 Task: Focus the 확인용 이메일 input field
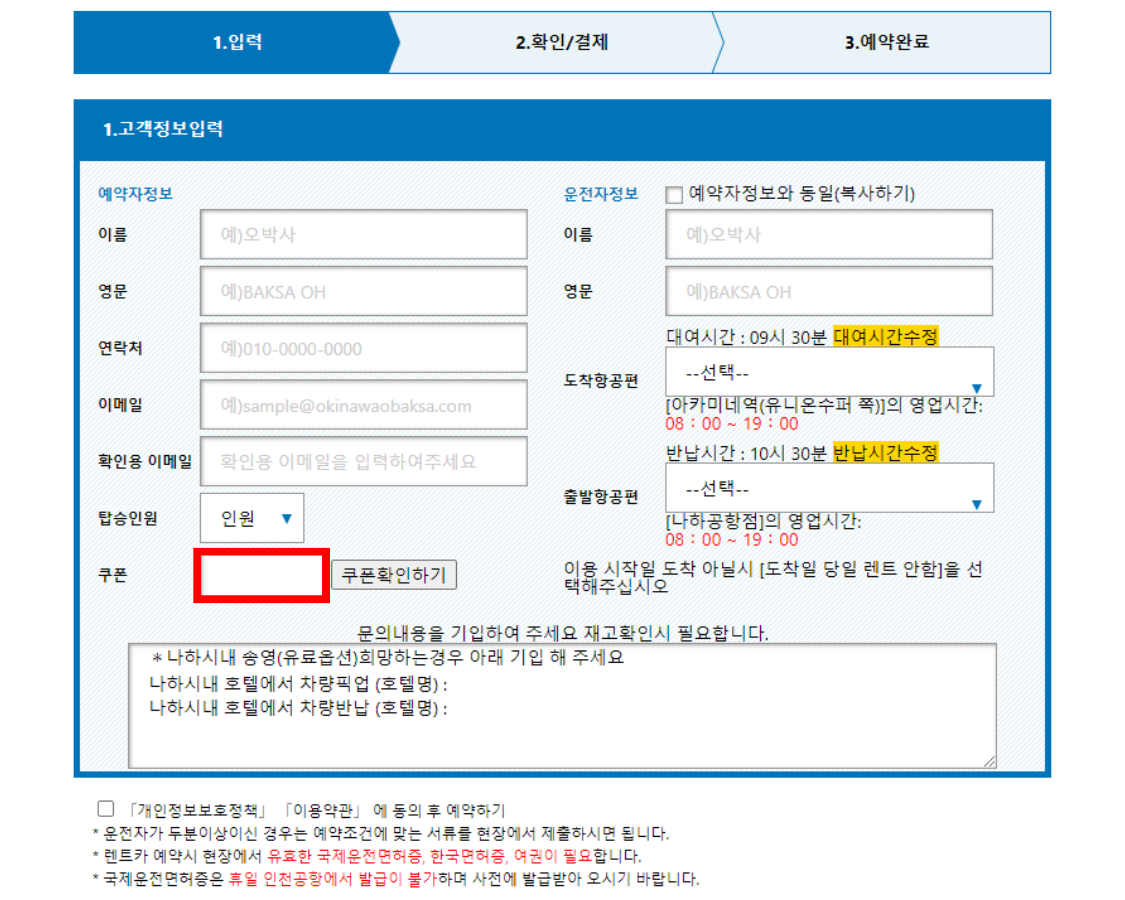pyautogui.click(x=363, y=462)
